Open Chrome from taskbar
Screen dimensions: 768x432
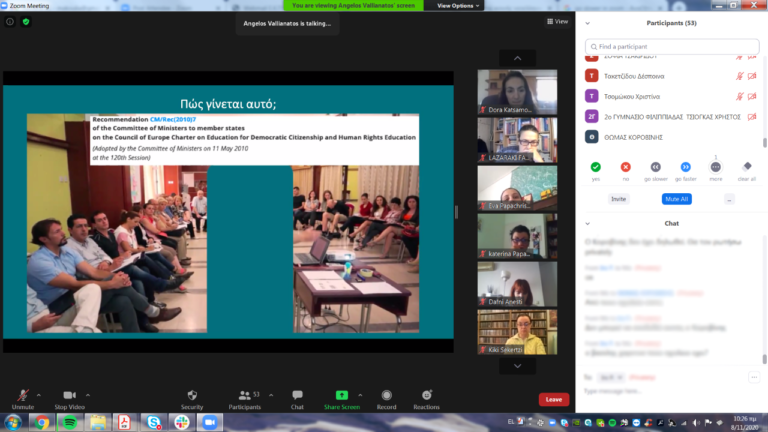point(42,422)
